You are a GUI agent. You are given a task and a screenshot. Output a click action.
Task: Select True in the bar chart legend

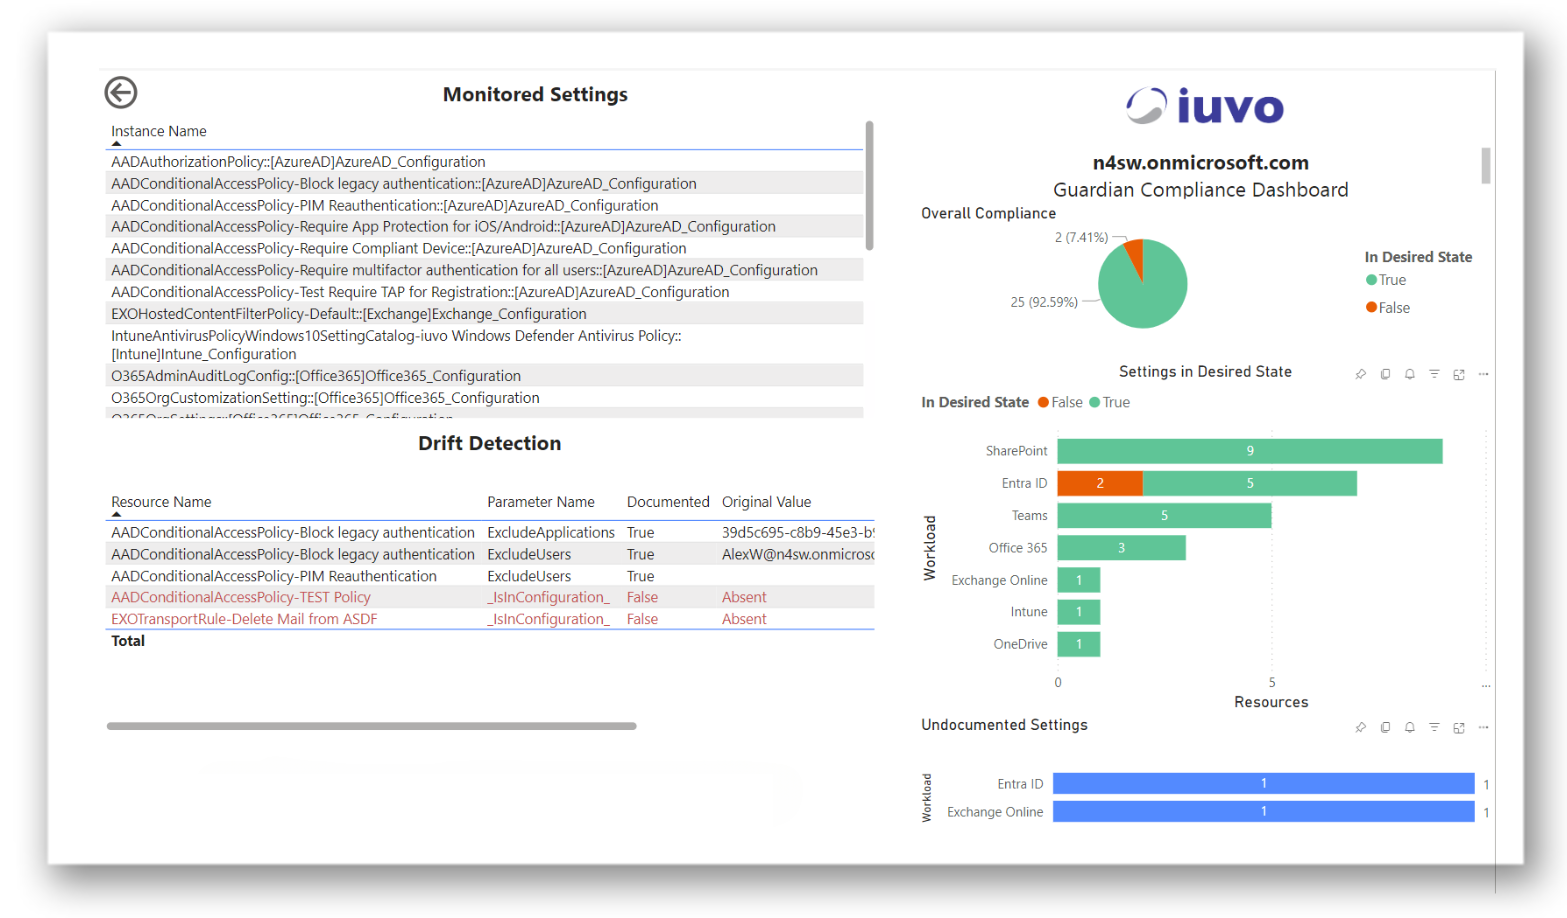[x=1109, y=402]
